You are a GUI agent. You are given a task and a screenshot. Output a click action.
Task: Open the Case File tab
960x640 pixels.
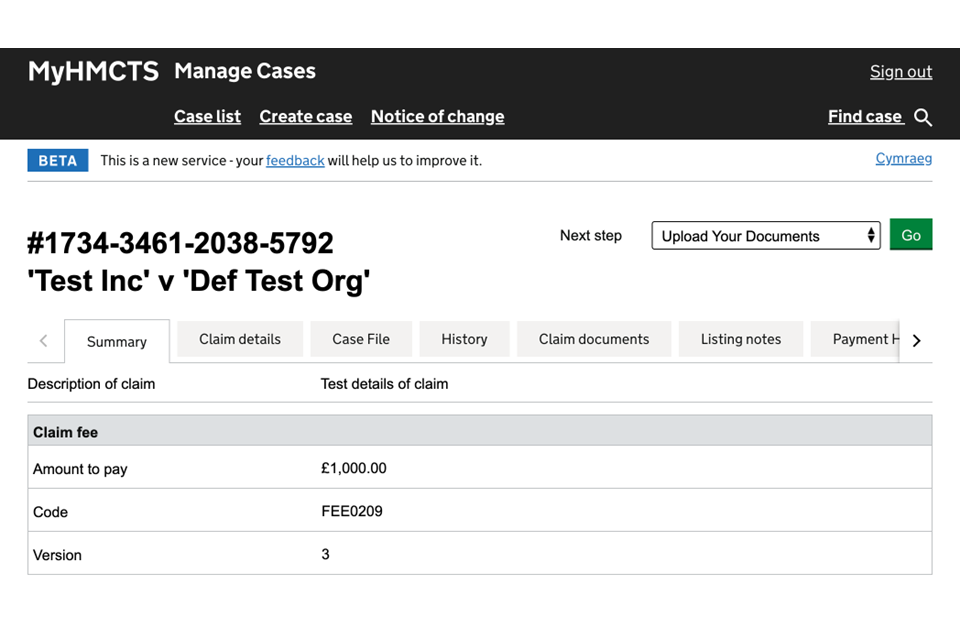(361, 339)
